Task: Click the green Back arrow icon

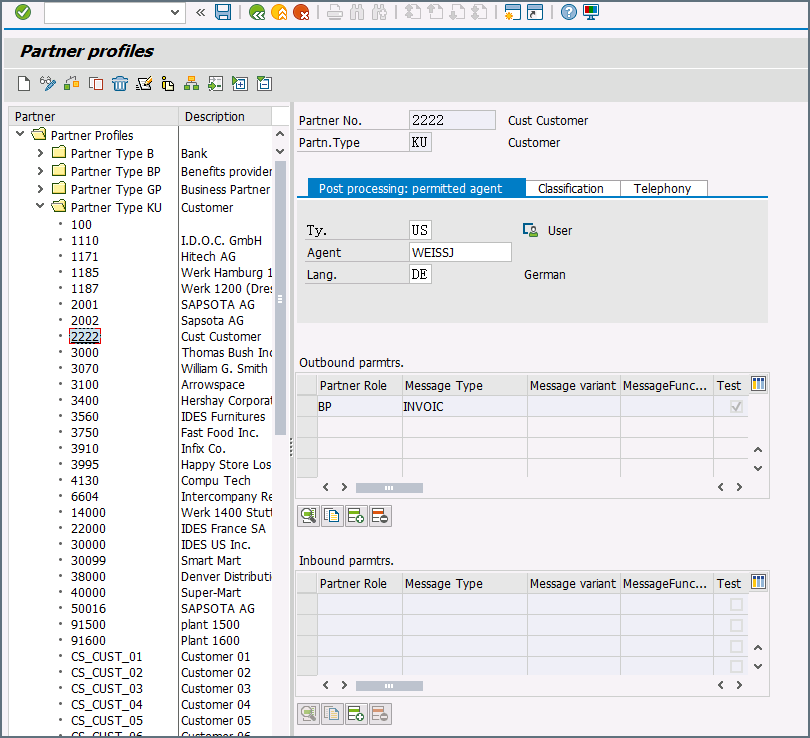Action: [257, 12]
